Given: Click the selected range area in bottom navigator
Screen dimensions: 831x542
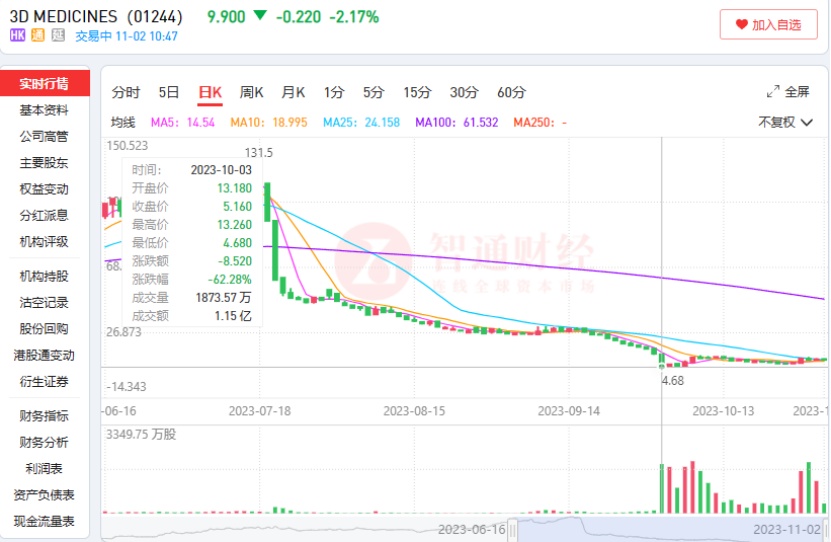Looking at the screenshot, I should tap(669, 529).
